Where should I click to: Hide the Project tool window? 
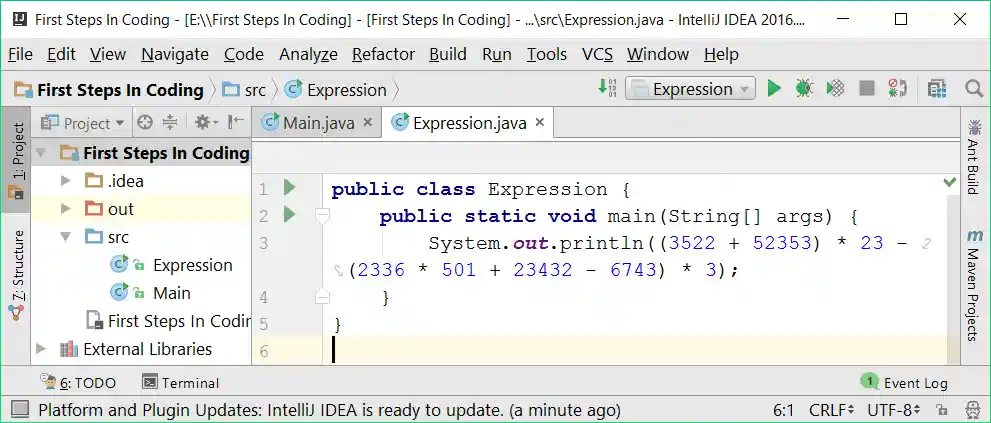pos(236,122)
